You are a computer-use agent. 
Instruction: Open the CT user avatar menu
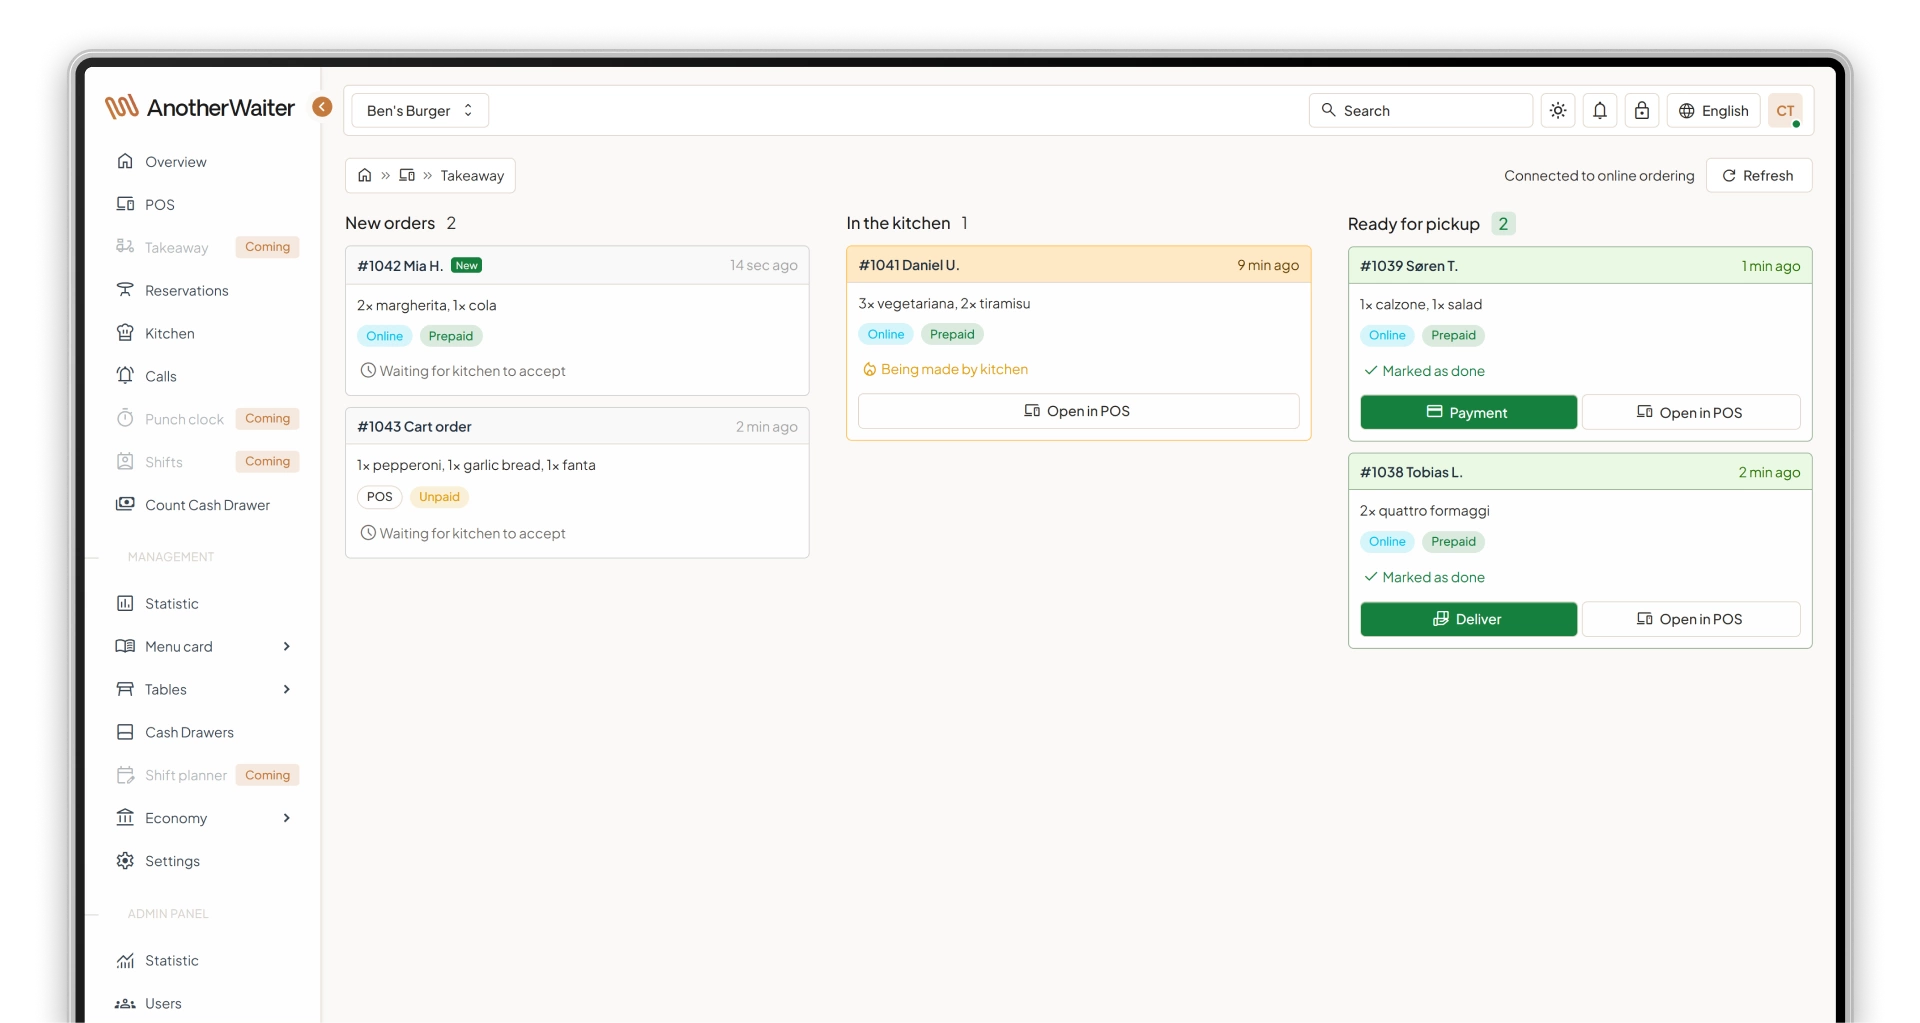(1785, 111)
